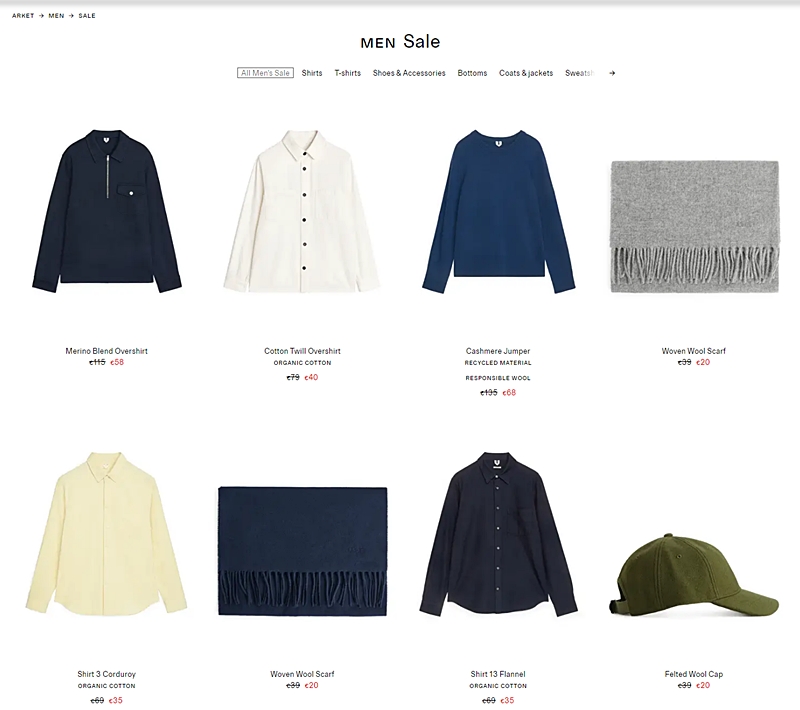800x710 pixels.
Task: Click RECYCLED MATERIAL label under Cashmere Jumper
Action: (x=498, y=363)
